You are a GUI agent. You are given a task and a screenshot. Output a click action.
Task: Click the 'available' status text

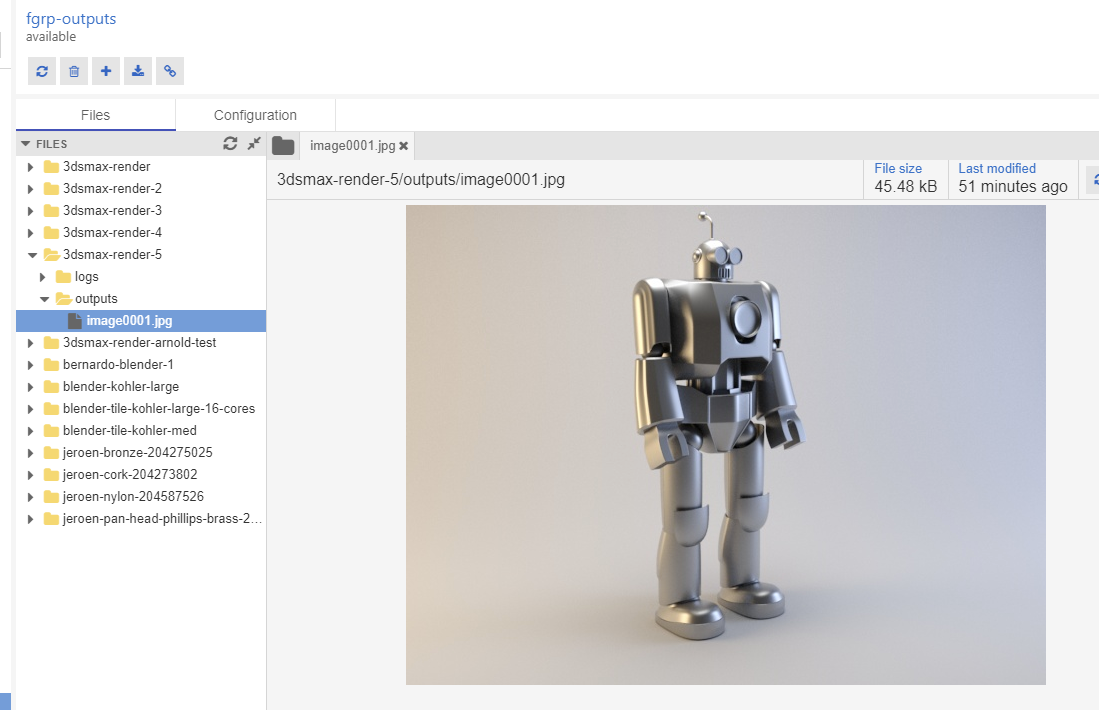click(x=51, y=36)
